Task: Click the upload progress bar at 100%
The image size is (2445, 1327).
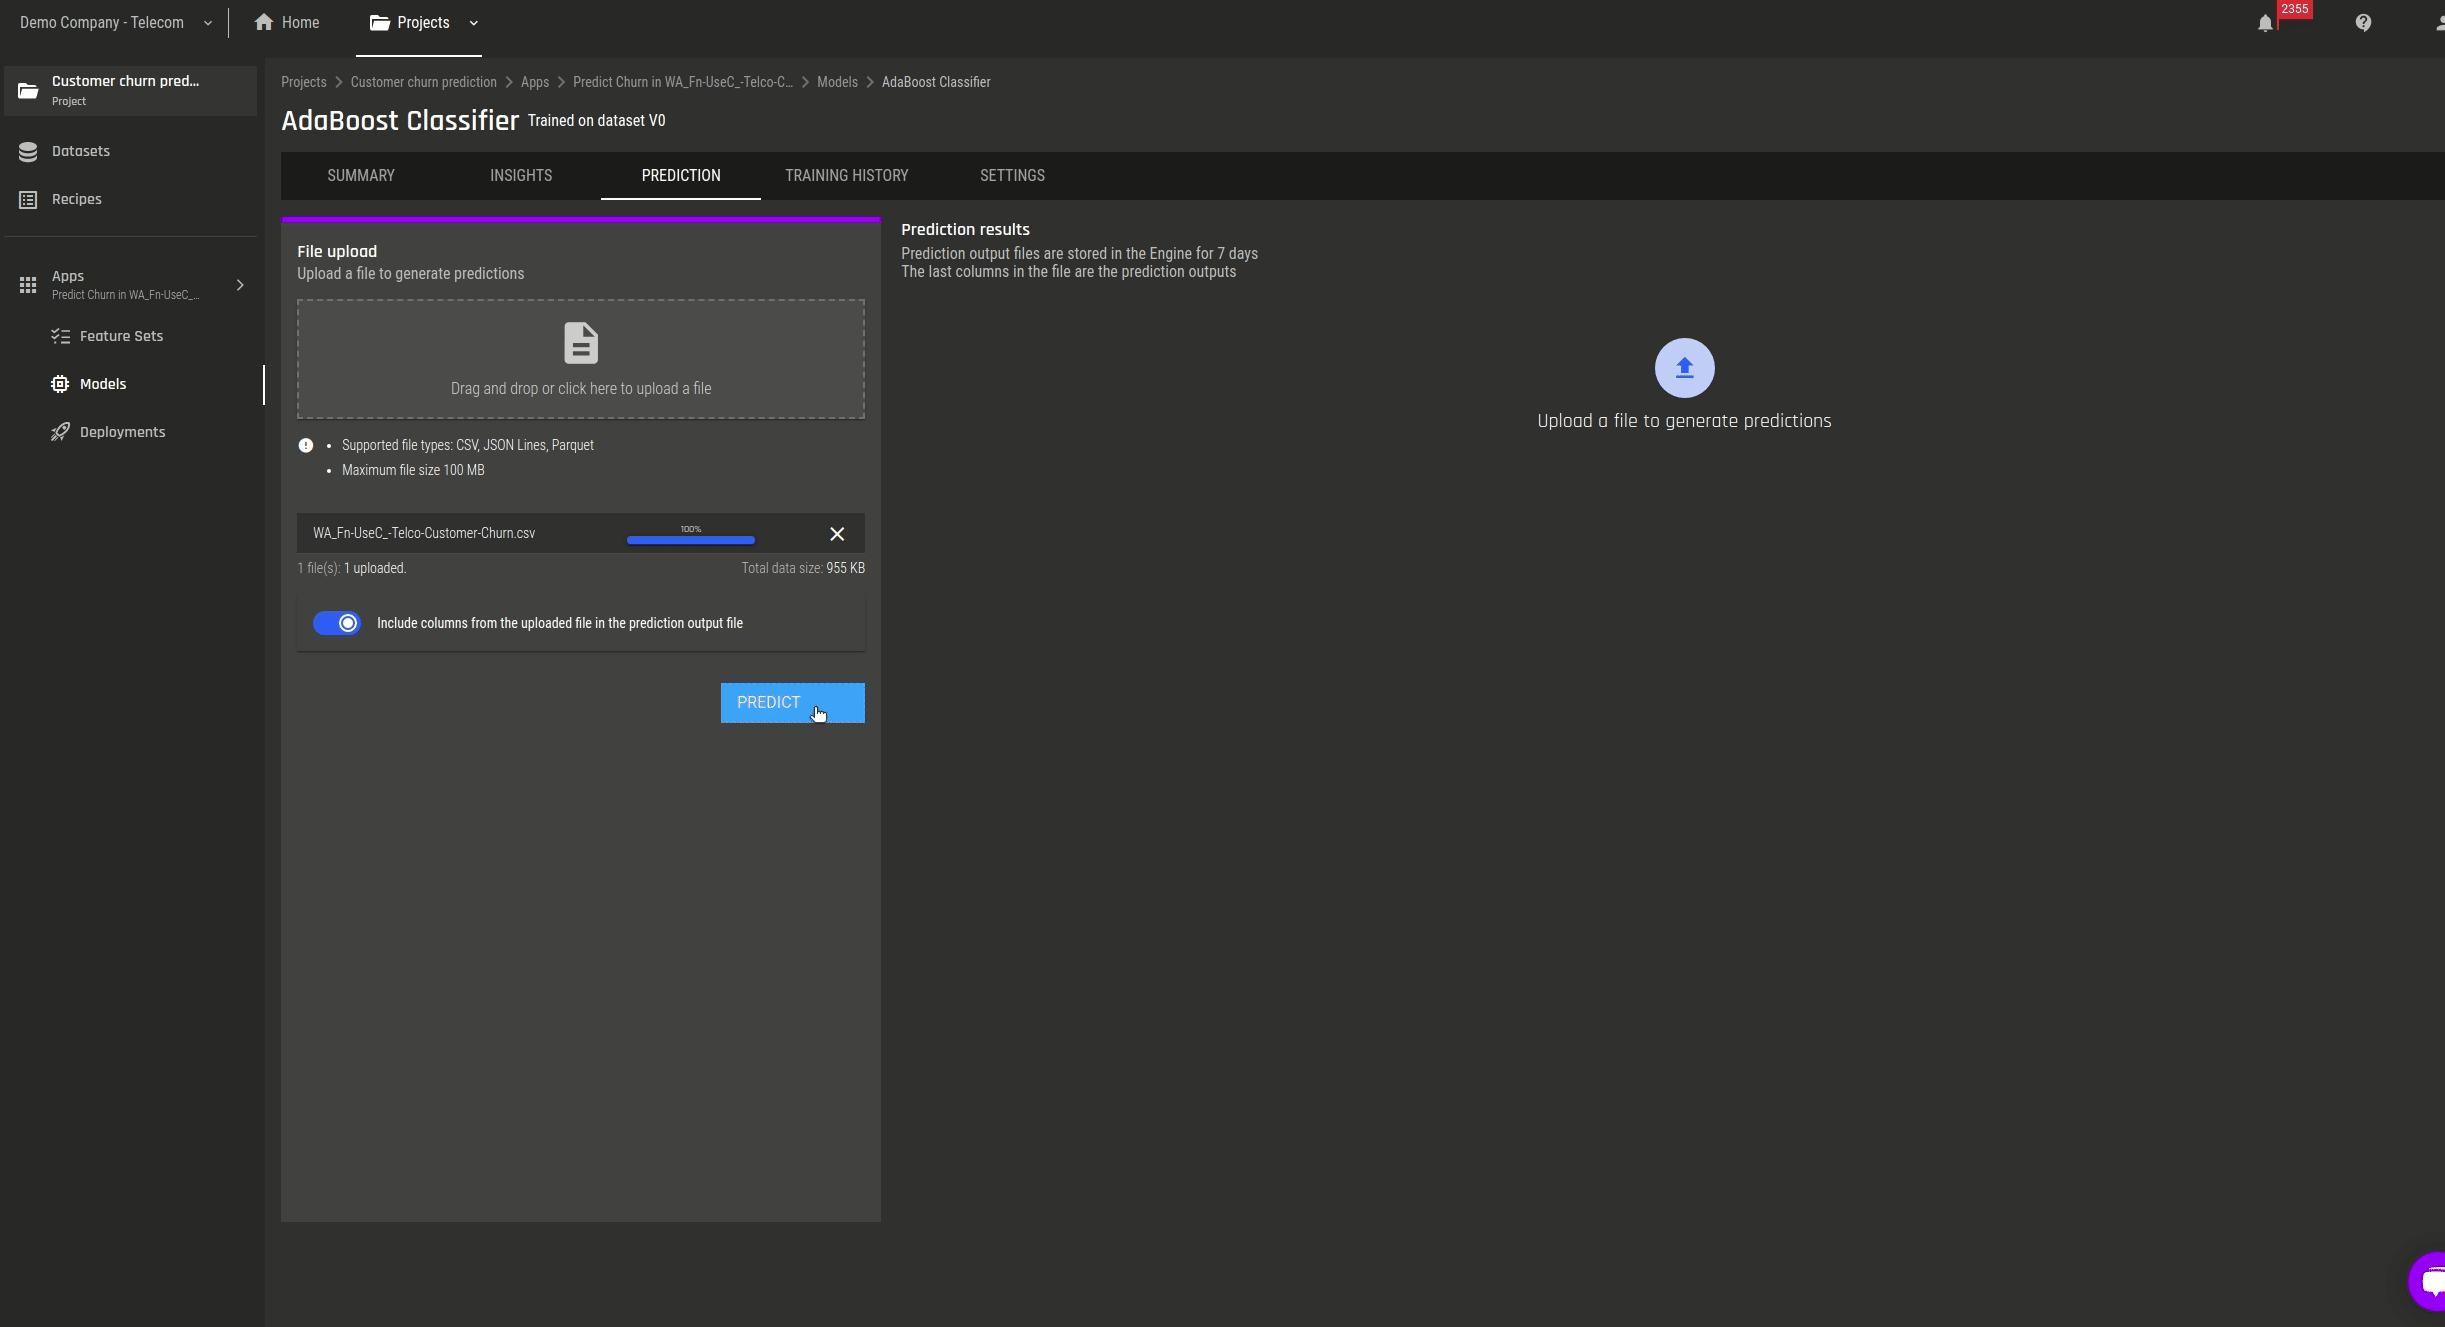Action: [x=691, y=540]
